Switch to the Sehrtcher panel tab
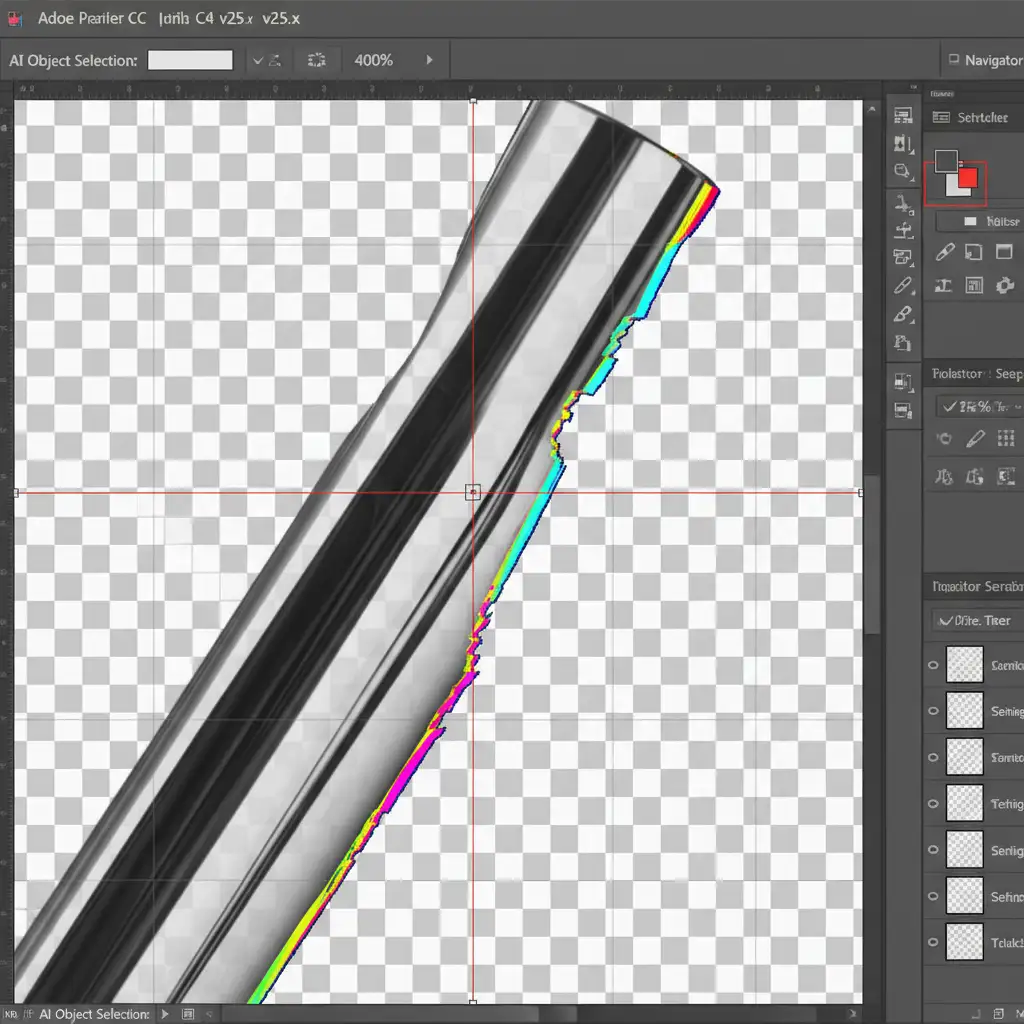The image size is (1024, 1024). pos(975,117)
